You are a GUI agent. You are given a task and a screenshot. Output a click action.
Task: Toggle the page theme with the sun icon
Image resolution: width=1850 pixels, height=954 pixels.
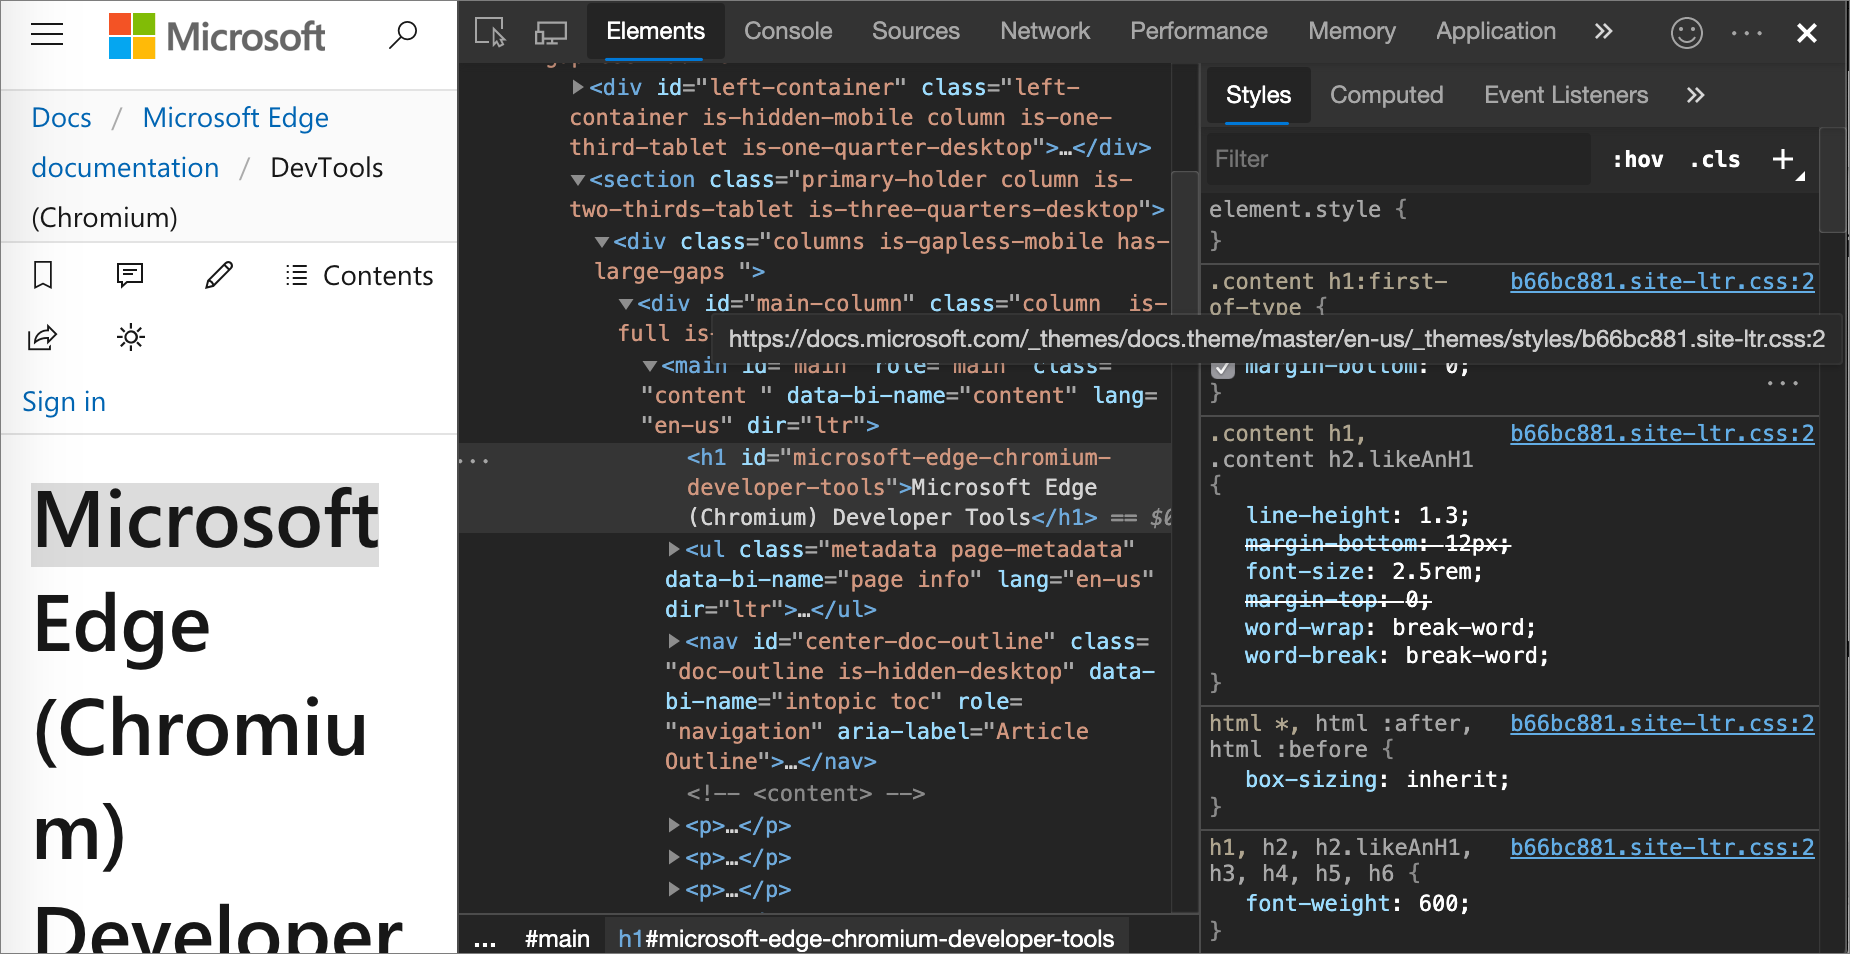(x=130, y=337)
